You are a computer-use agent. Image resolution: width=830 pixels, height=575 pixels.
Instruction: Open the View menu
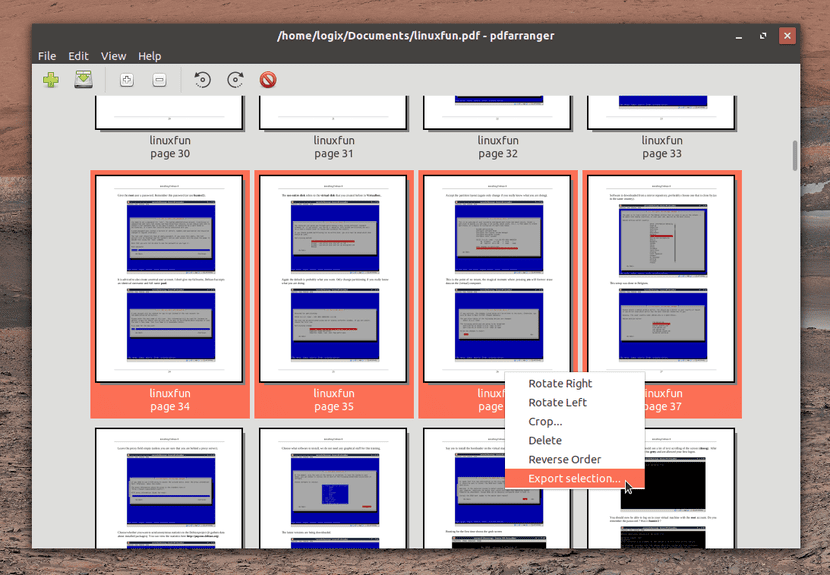[x=113, y=56]
